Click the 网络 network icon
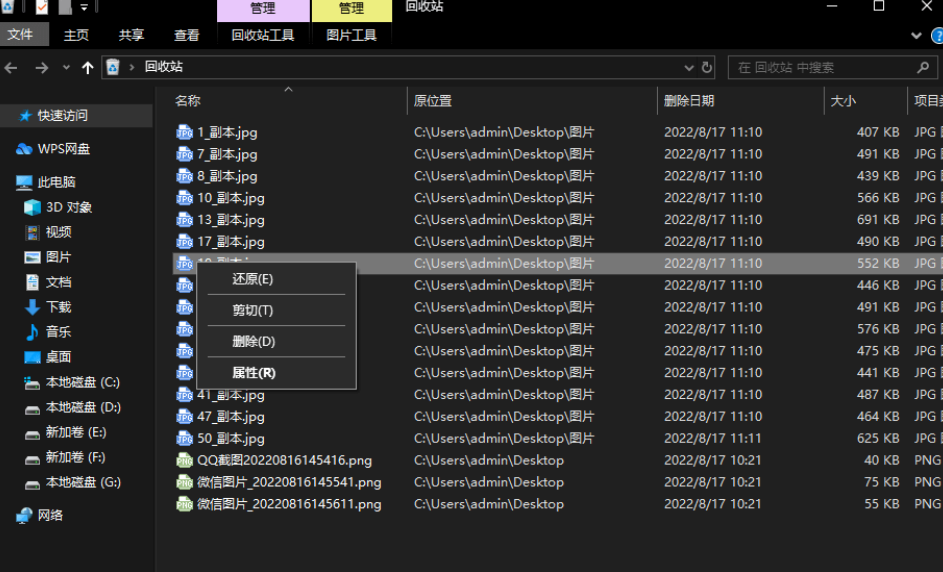This screenshot has width=943, height=572. [24, 515]
